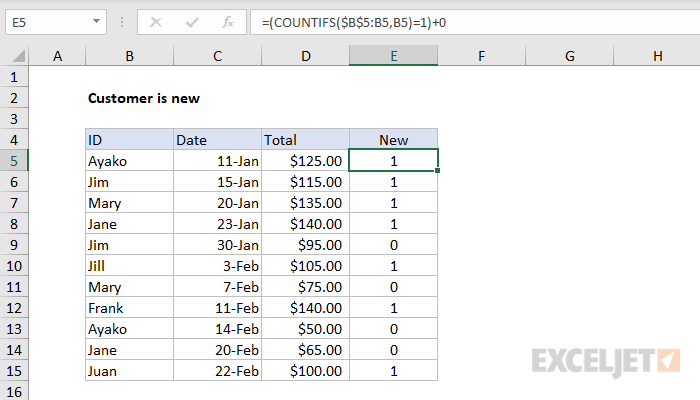Click the formula text in the formula bar
The image size is (700, 400).
pos(354,22)
